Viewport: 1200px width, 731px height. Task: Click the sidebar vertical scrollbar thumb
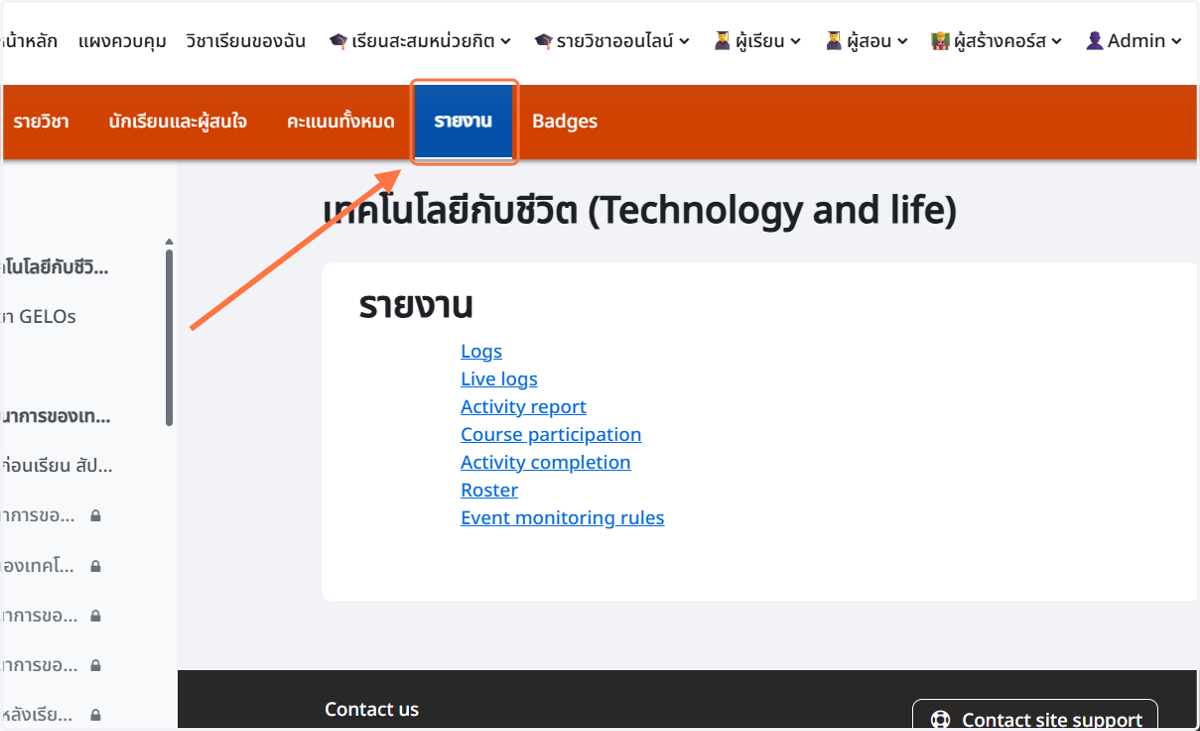[x=169, y=337]
